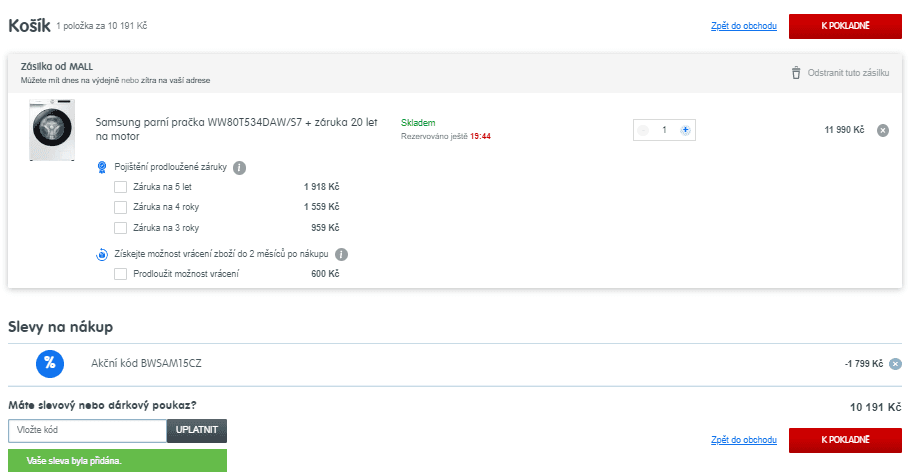This screenshot has height=472, width=911.
Task: Click the warranty ribbon badge icon
Action: (x=102, y=167)
